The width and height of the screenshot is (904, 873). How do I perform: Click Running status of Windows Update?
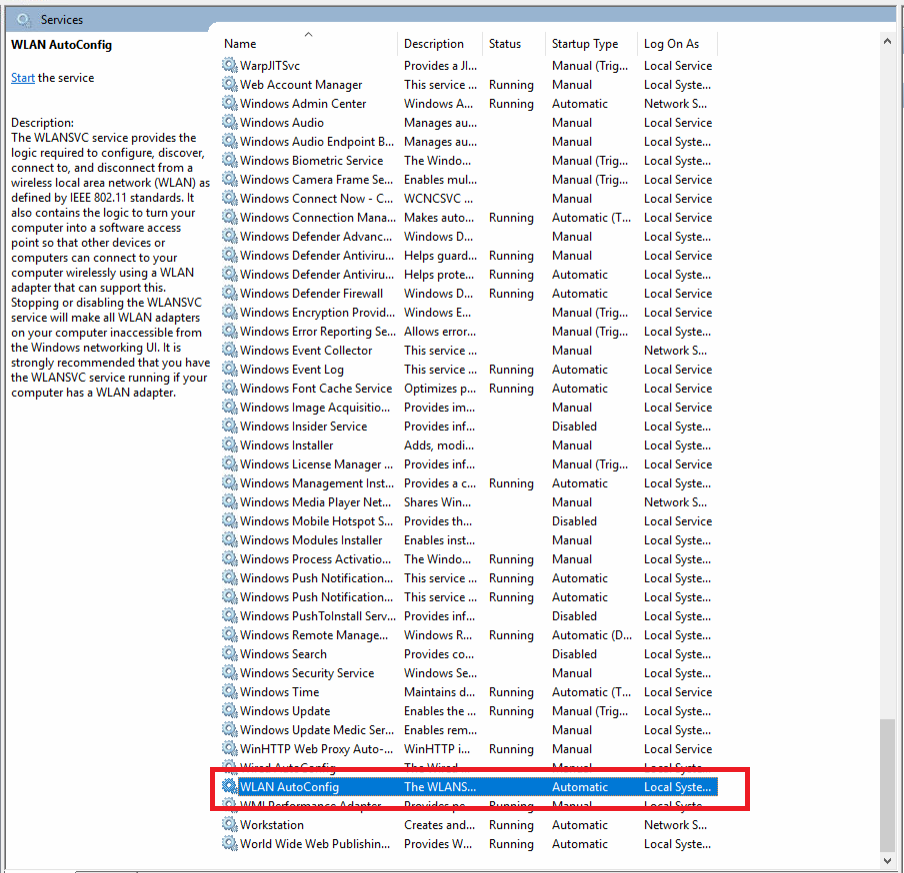[511, 711]
